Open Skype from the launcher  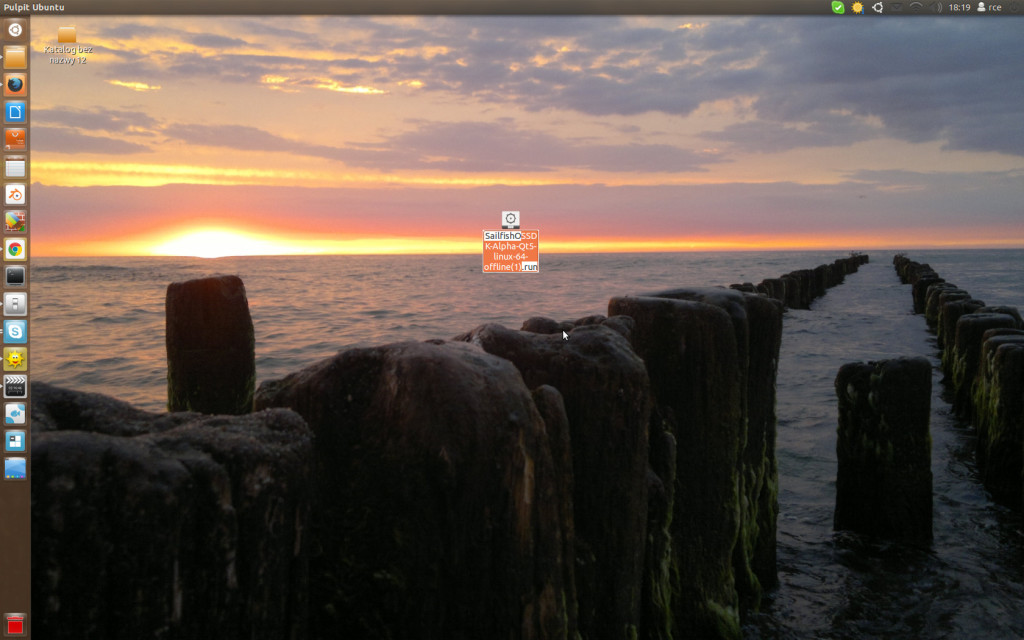(x=15, y=331)
